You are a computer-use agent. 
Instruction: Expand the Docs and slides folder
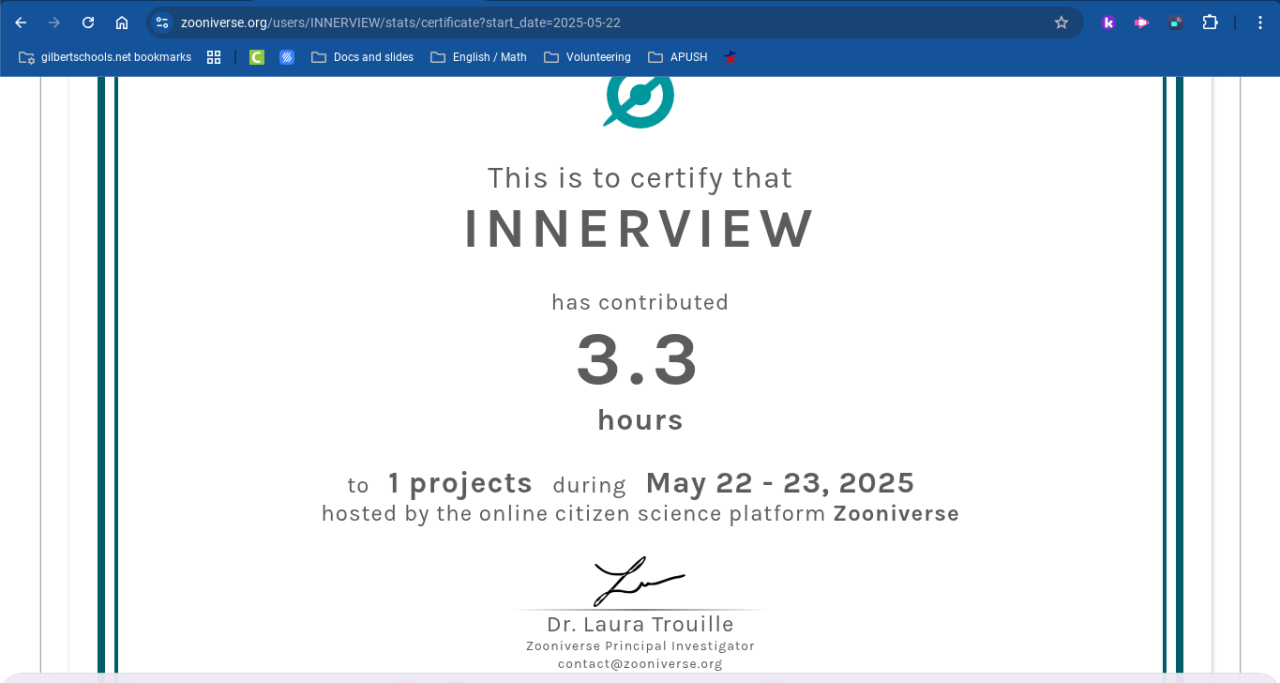pos(362,57)
